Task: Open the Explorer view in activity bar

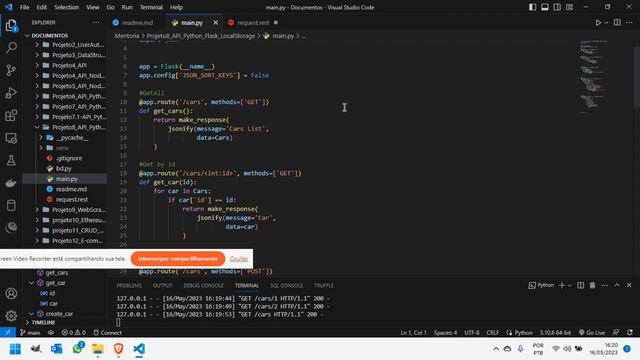Action: (11, 26)
